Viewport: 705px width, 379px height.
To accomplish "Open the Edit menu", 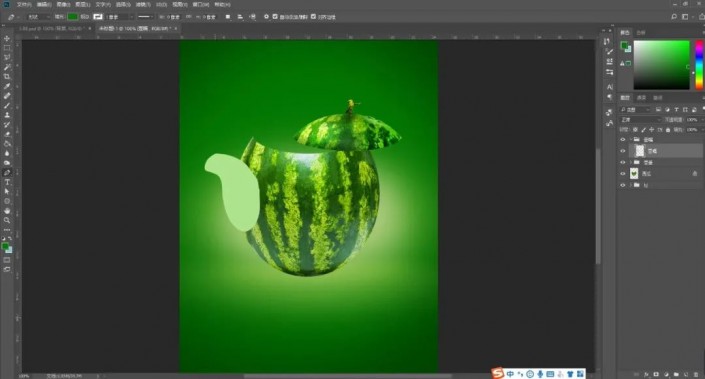I will point(44,4).
